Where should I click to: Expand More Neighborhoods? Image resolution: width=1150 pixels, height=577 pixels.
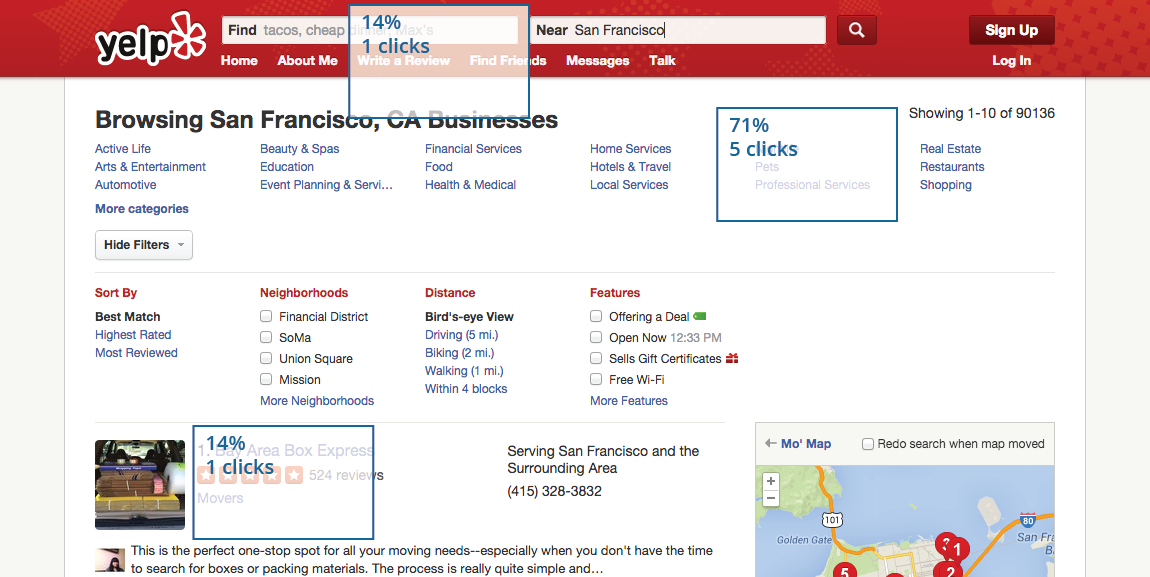click(x=317, y=401)
